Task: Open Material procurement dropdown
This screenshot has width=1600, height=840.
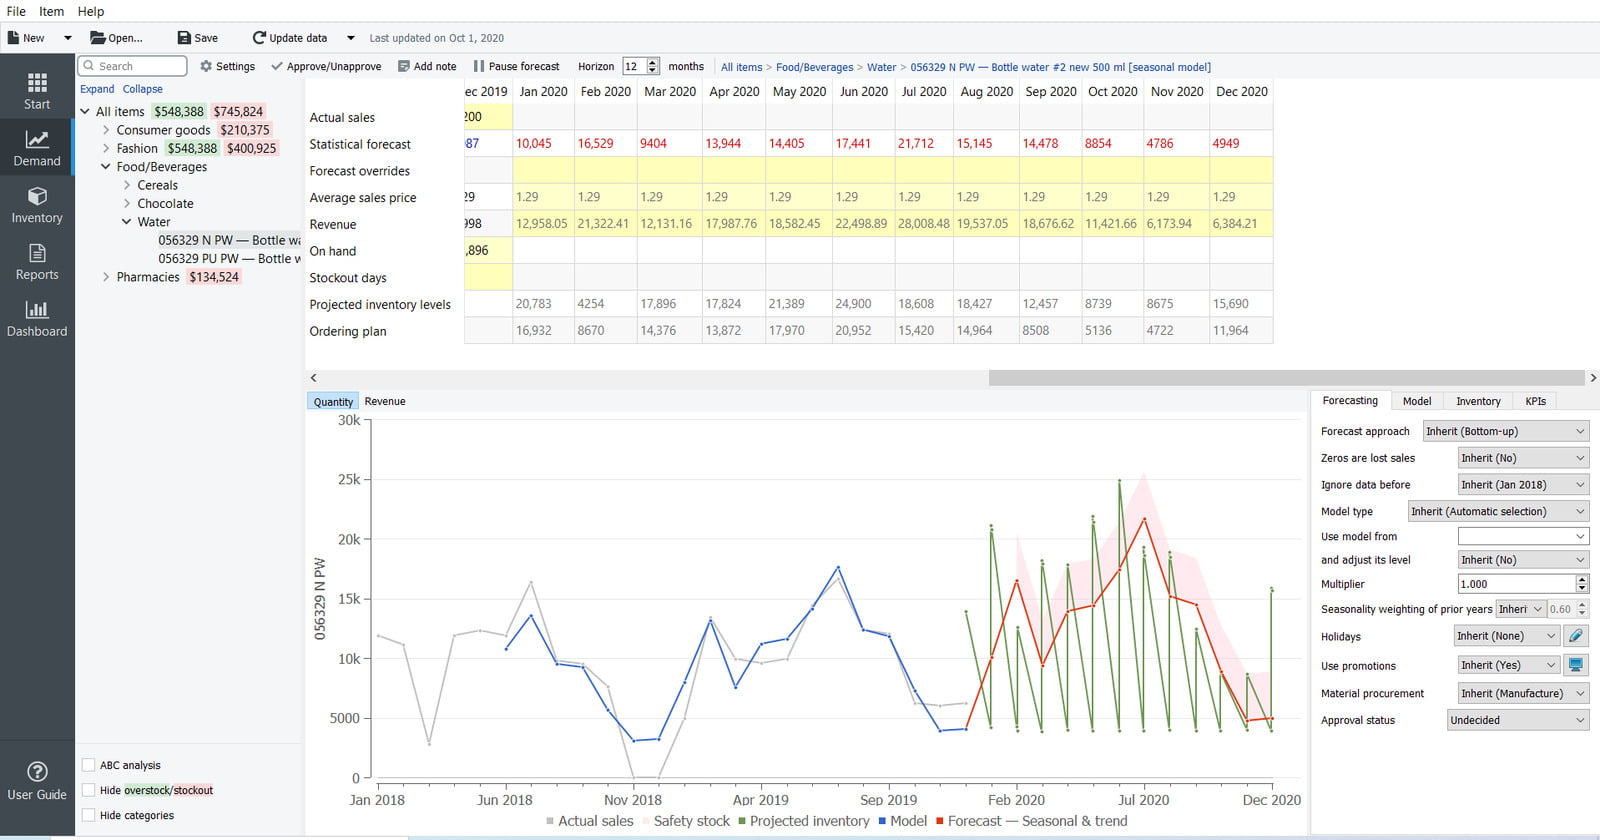Action: (1523, 693)
